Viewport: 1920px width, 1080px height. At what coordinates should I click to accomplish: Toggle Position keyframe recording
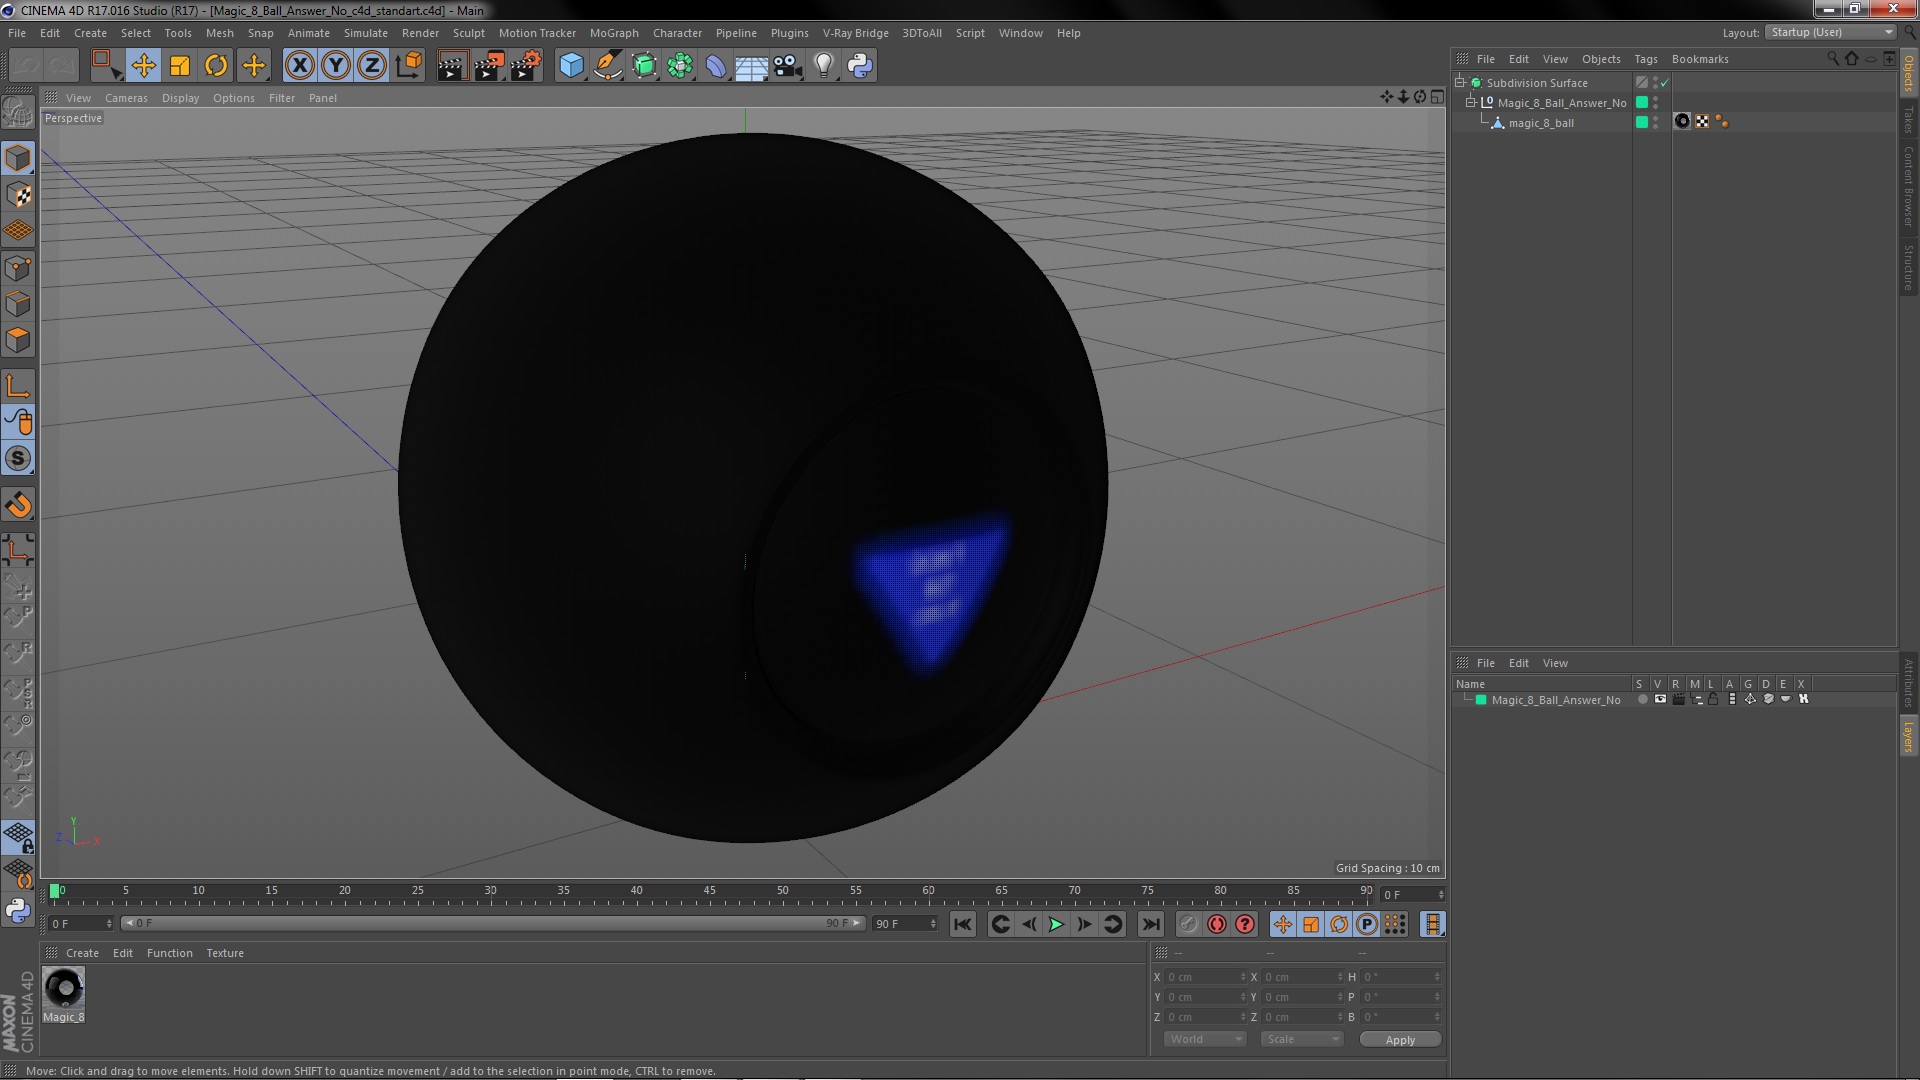(x=1283, y=925)
